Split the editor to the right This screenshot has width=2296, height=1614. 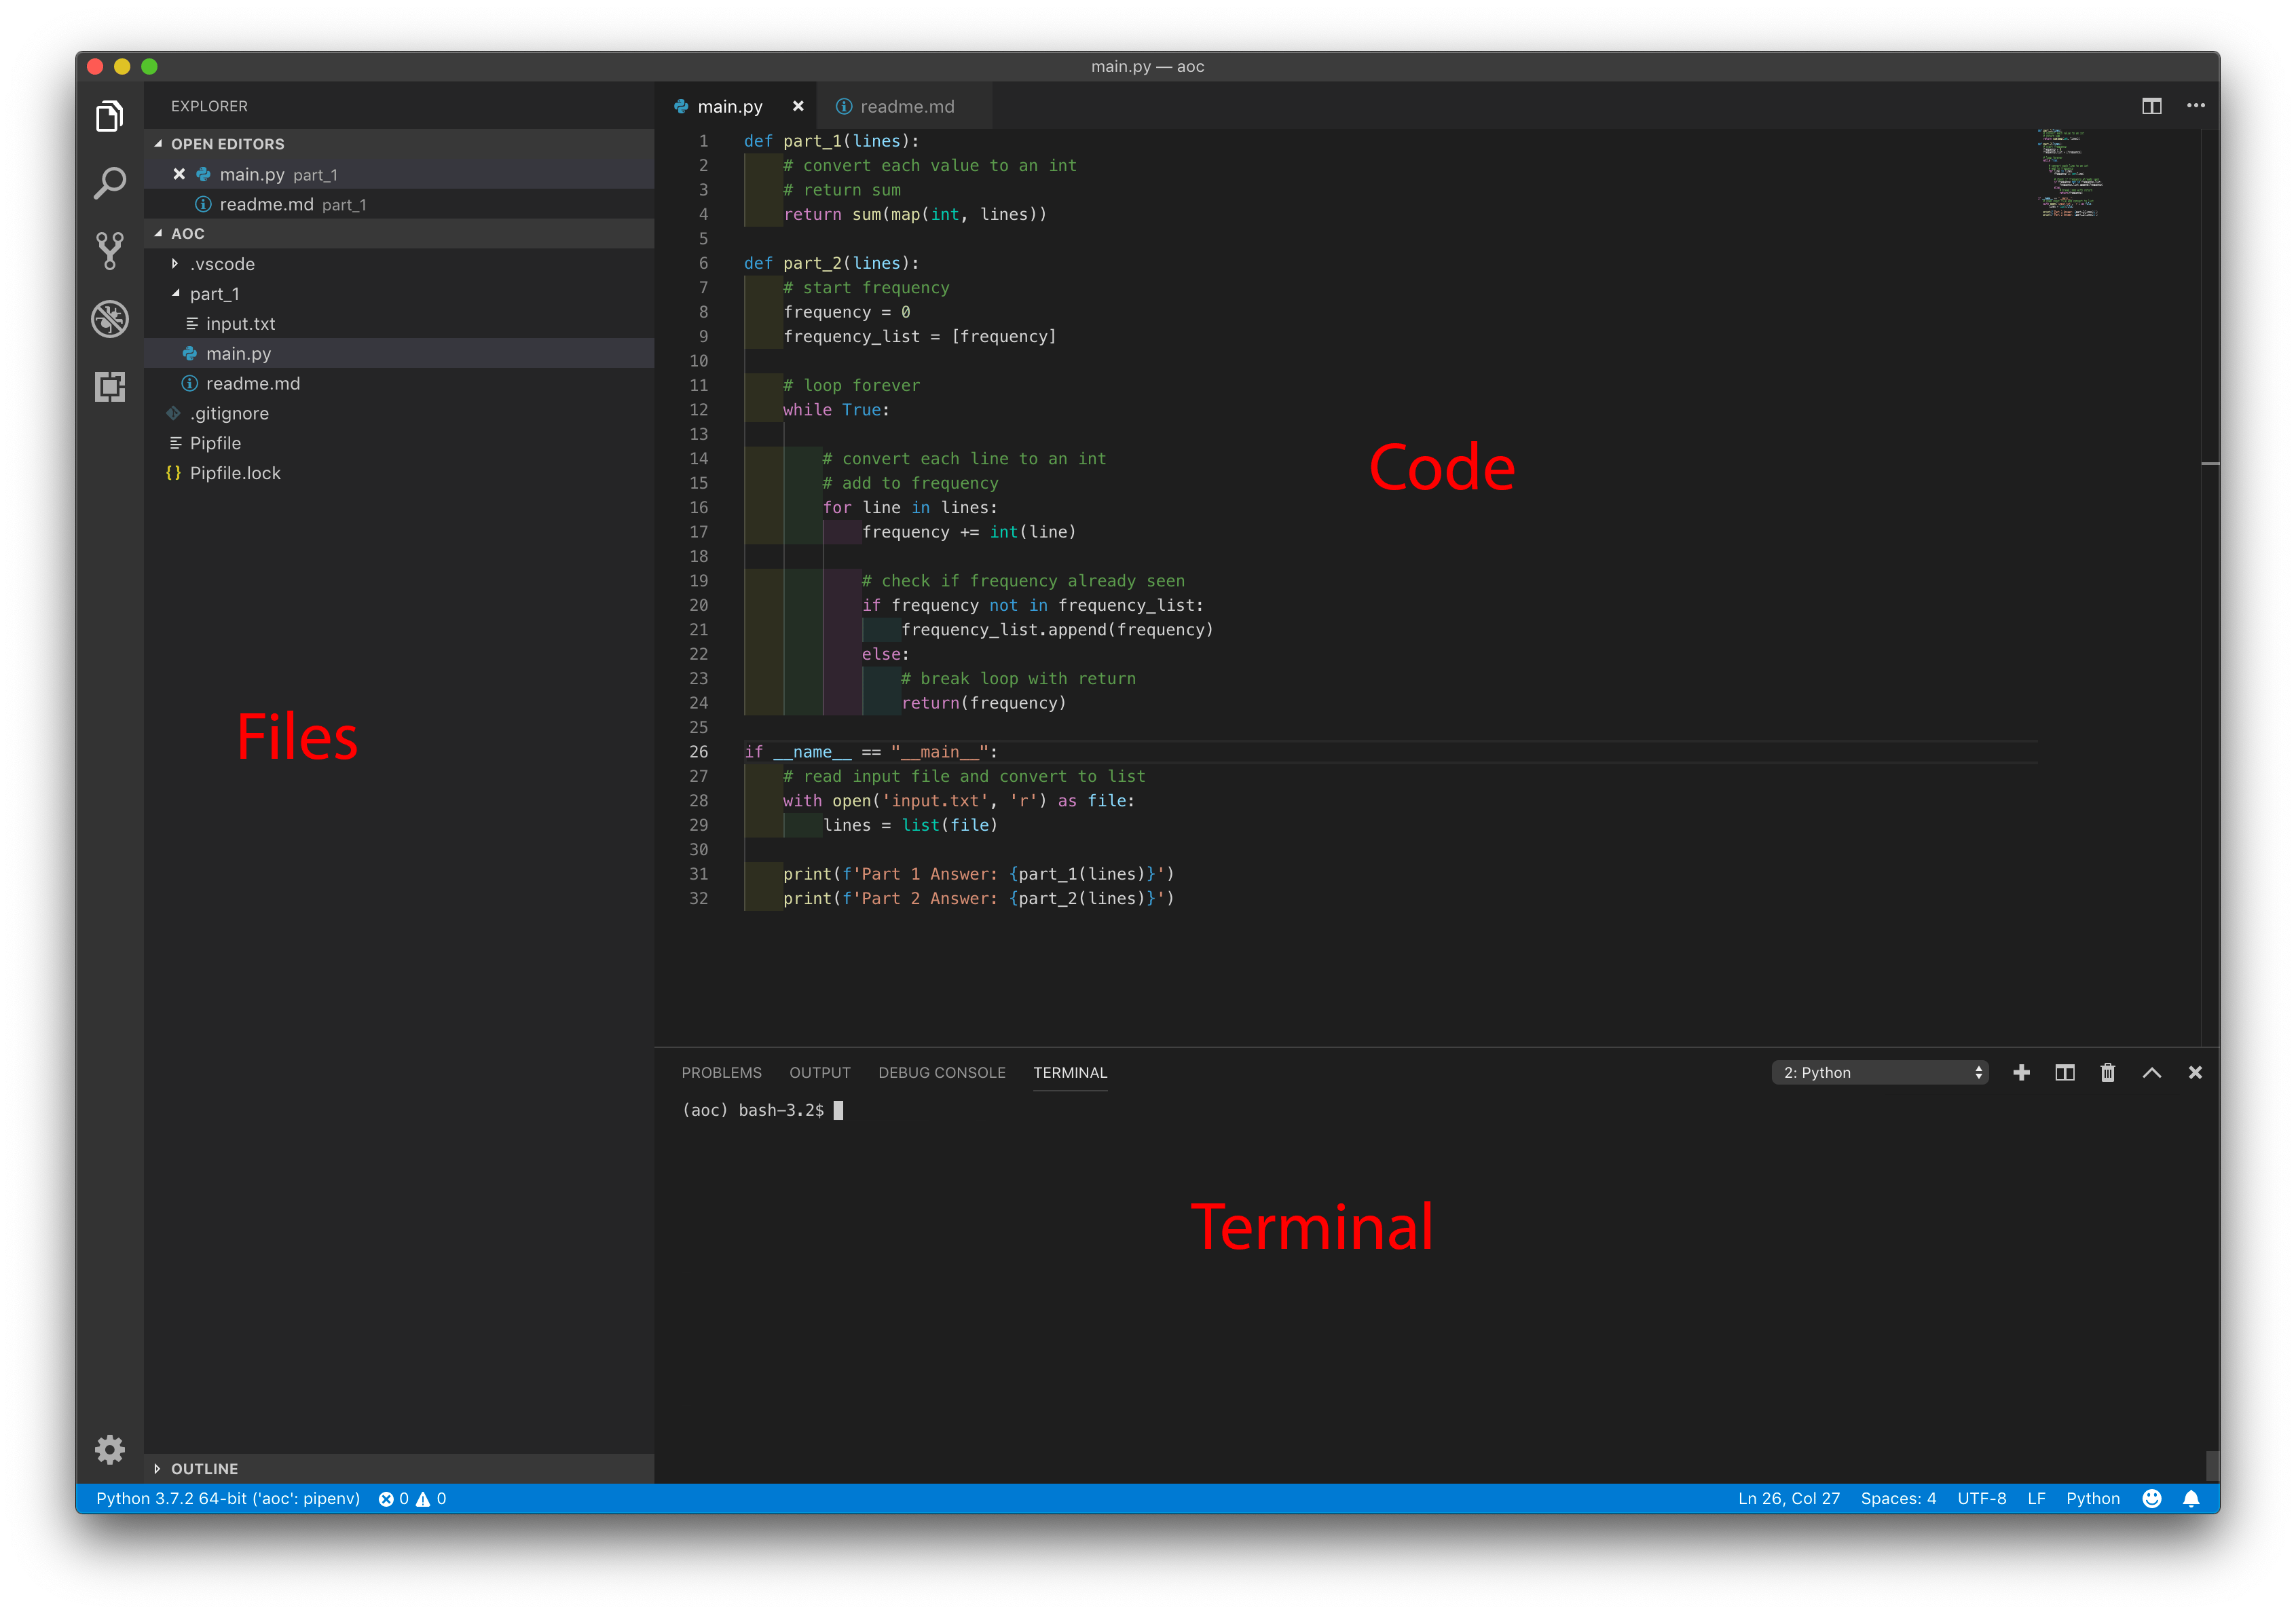pyautogui.click(x=2151, y=106)
